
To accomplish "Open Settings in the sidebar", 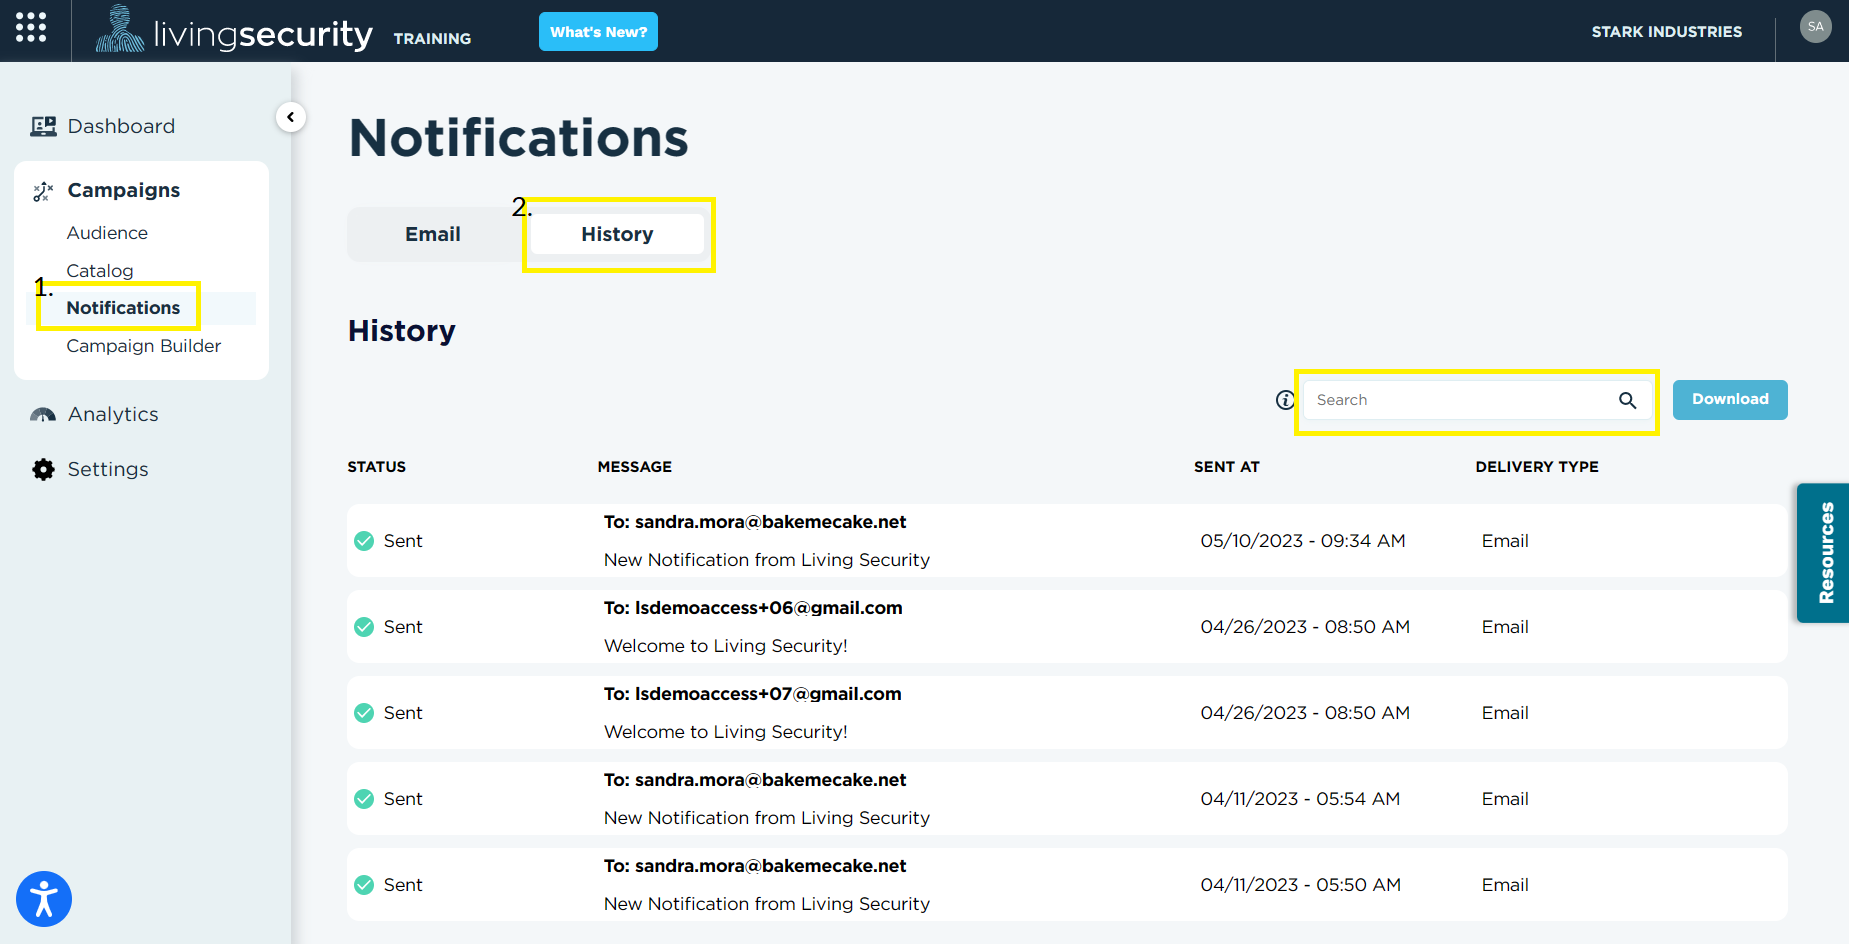I will pos(108,469).
